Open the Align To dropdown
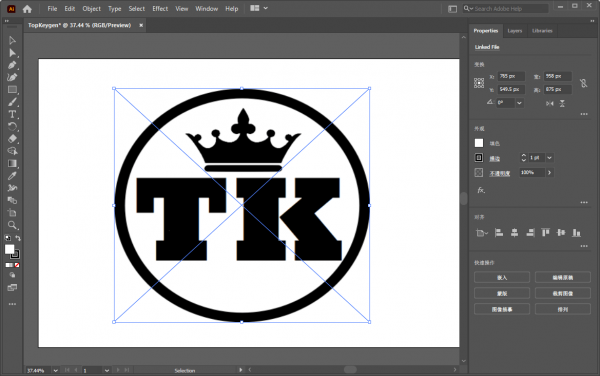The height and width of the screenshot is (376, 600). point(482,233)
